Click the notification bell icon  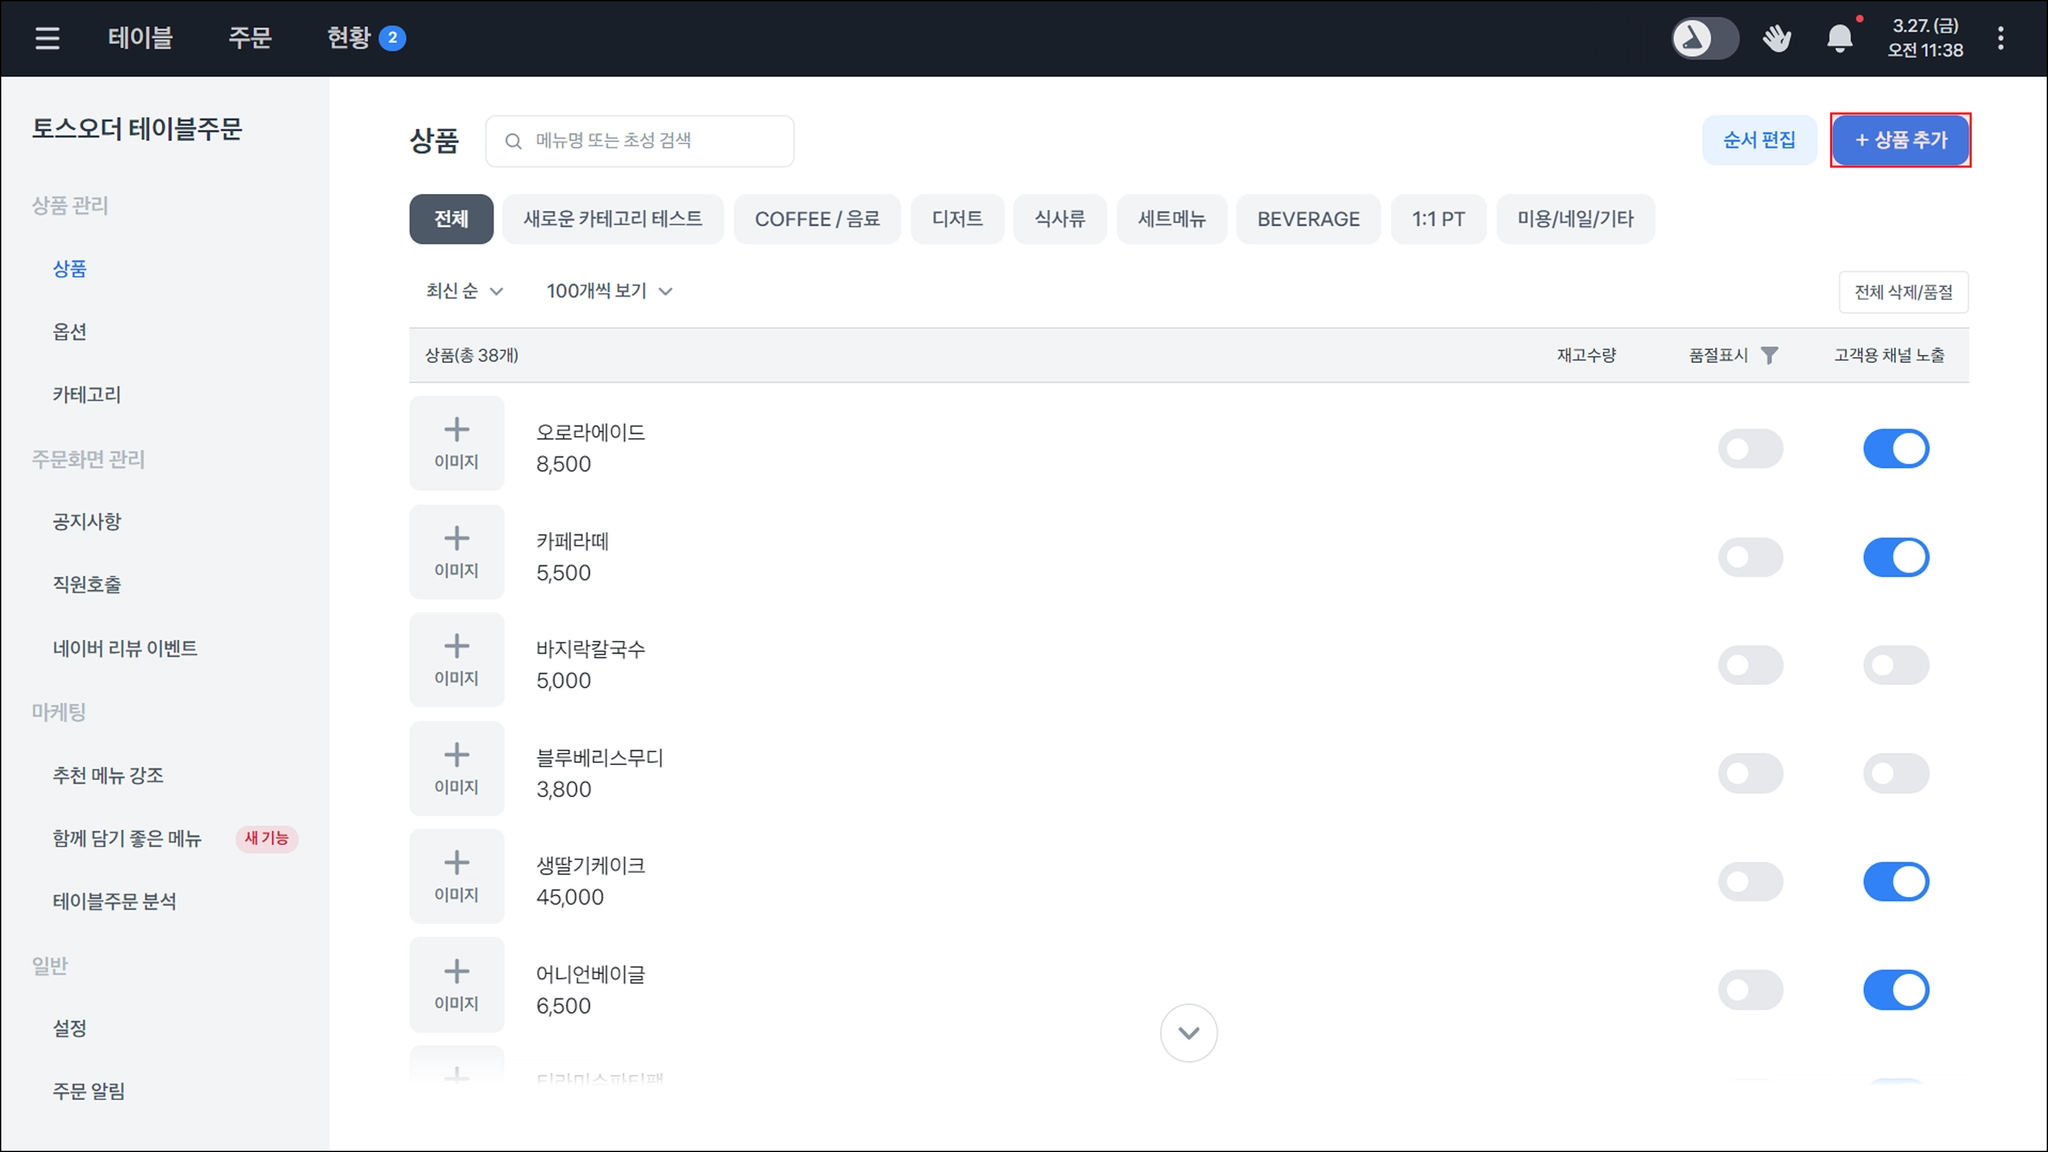click(1839, 38)
